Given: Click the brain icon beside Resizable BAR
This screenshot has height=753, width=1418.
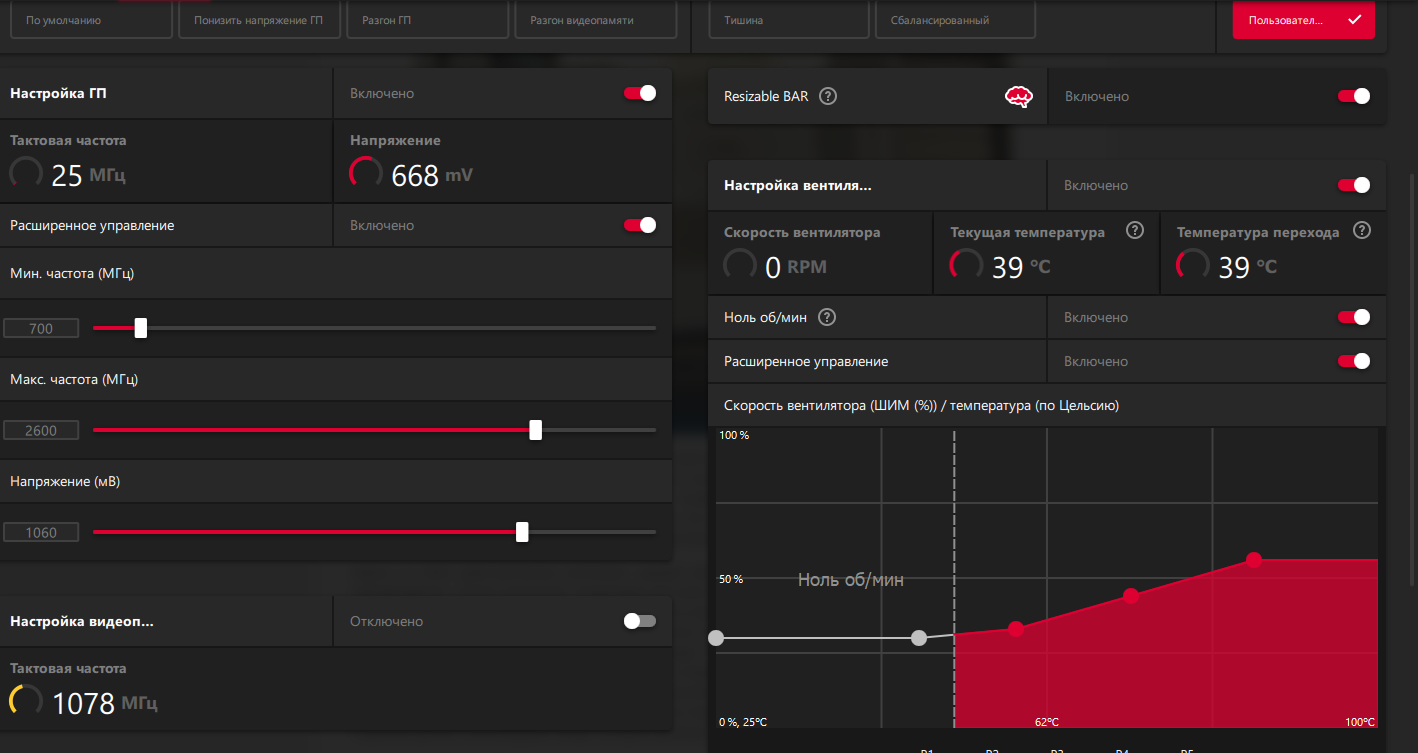Looking at the screenshot, I should [1018, 97].
